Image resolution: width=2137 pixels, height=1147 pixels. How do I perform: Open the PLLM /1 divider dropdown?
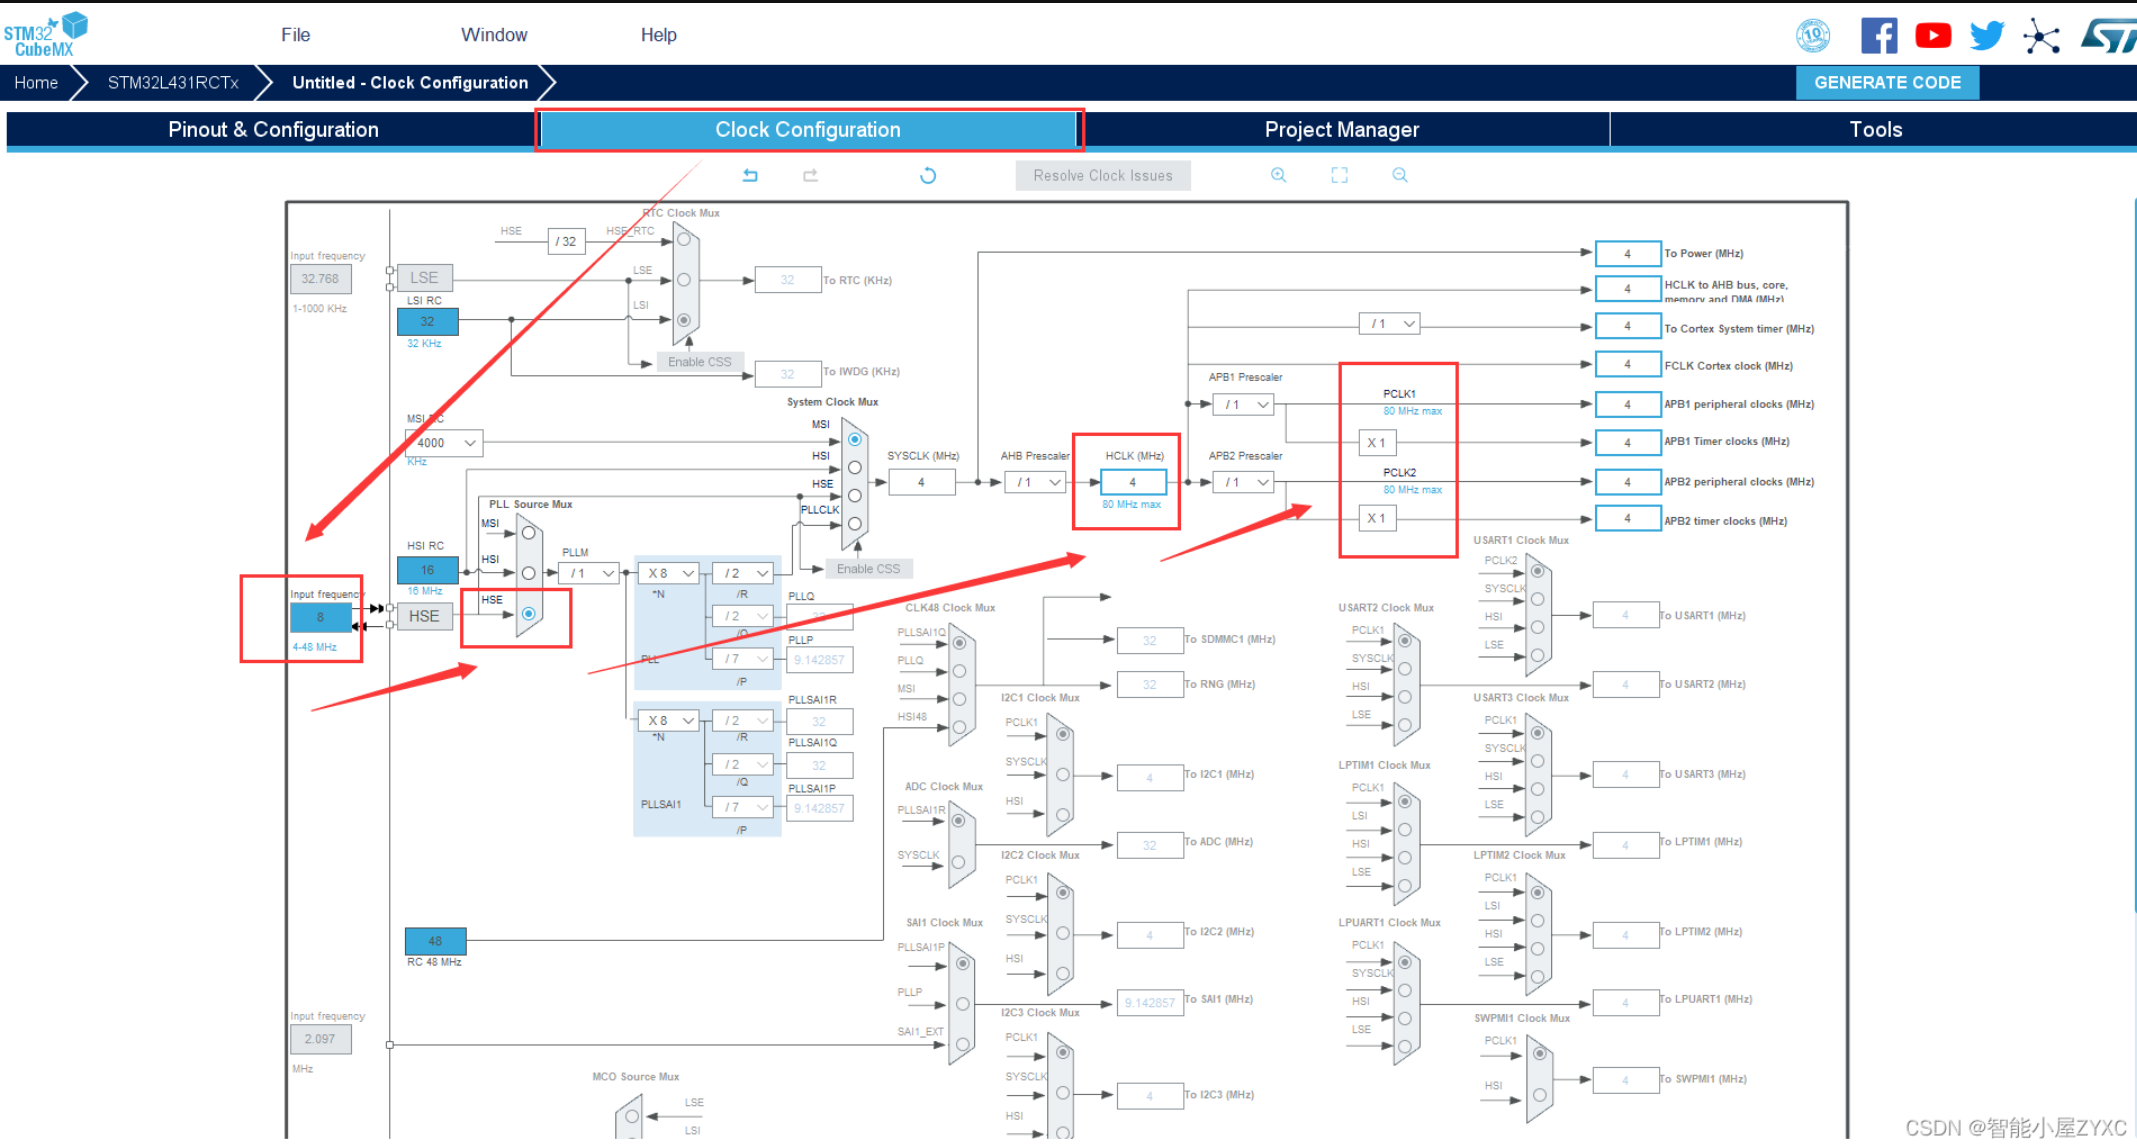588,573
